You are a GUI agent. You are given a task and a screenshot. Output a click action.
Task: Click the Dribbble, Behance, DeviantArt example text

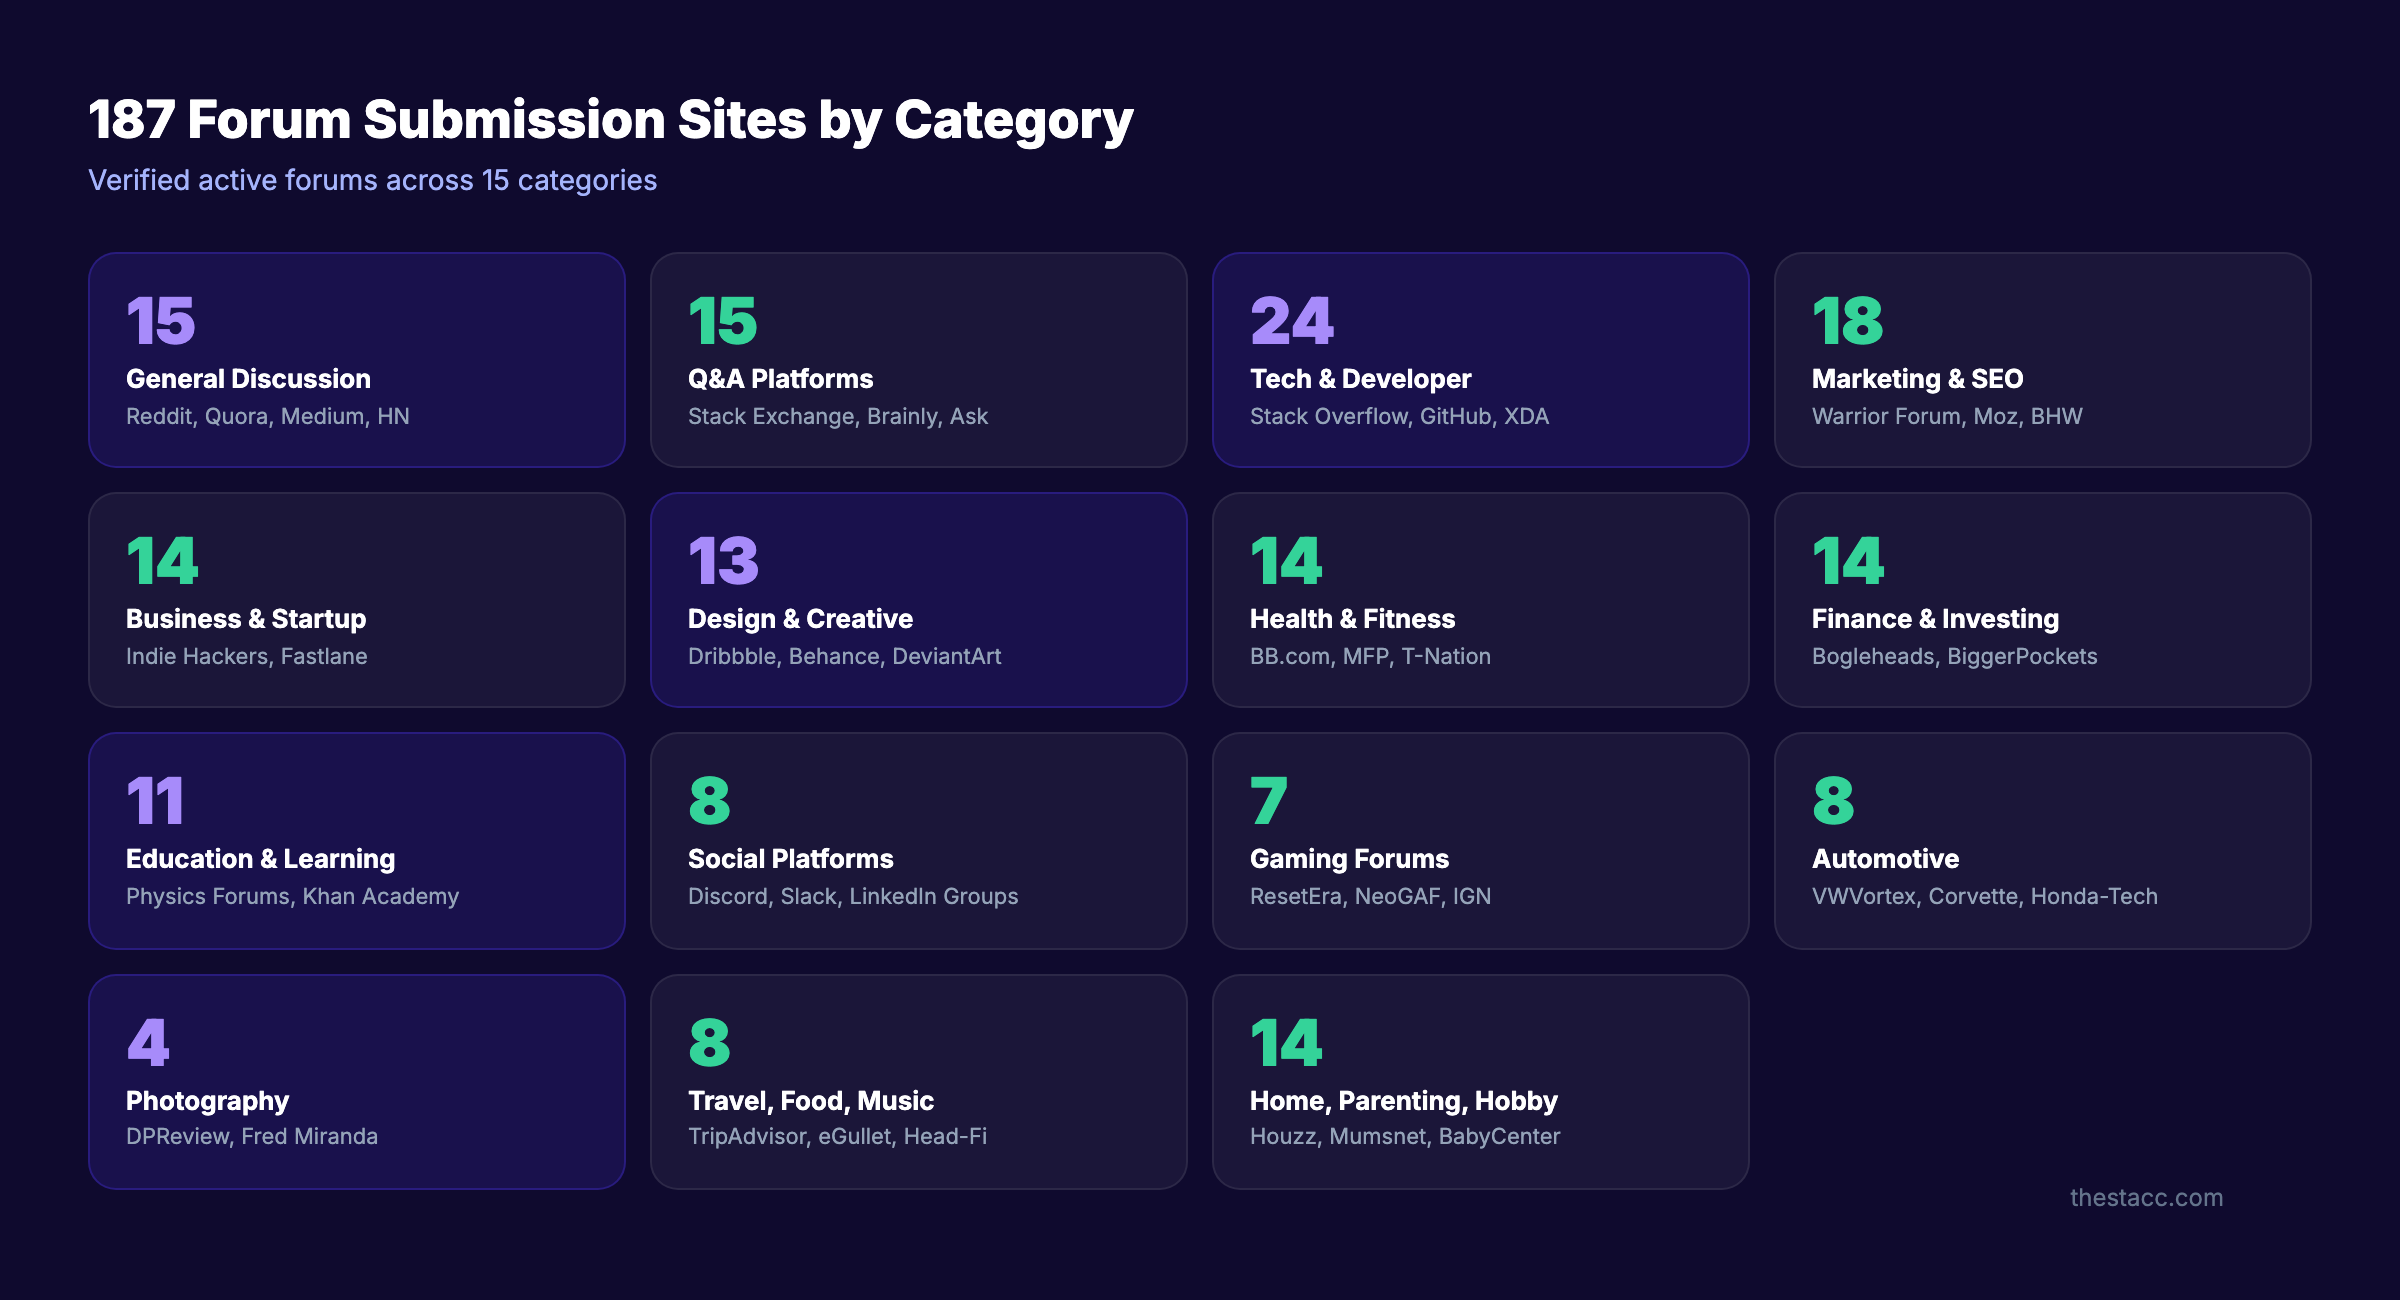point(845,656)
